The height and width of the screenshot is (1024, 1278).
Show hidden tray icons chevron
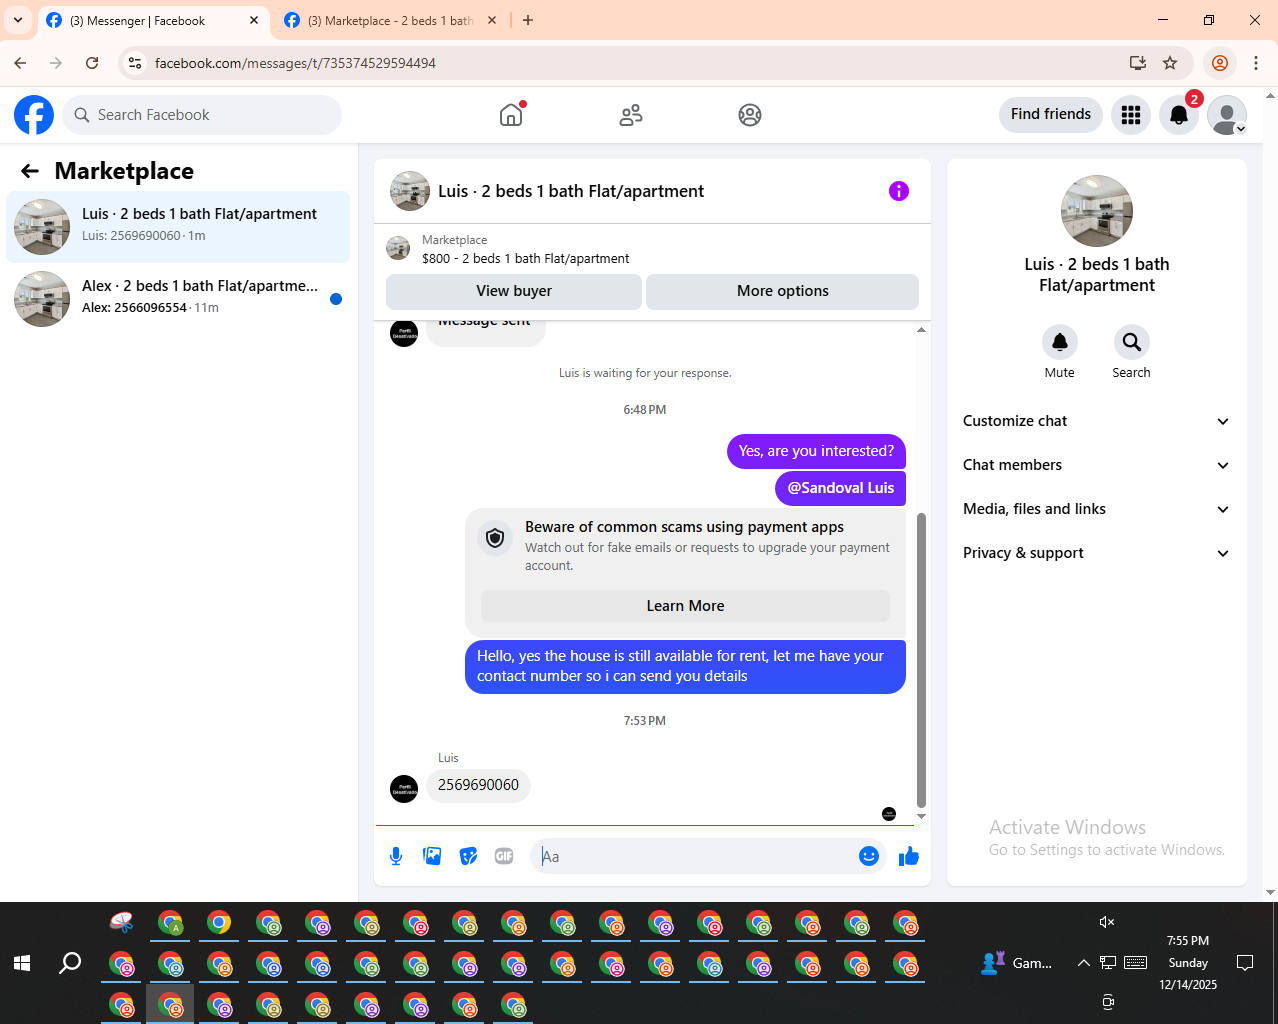(1083, 963)
